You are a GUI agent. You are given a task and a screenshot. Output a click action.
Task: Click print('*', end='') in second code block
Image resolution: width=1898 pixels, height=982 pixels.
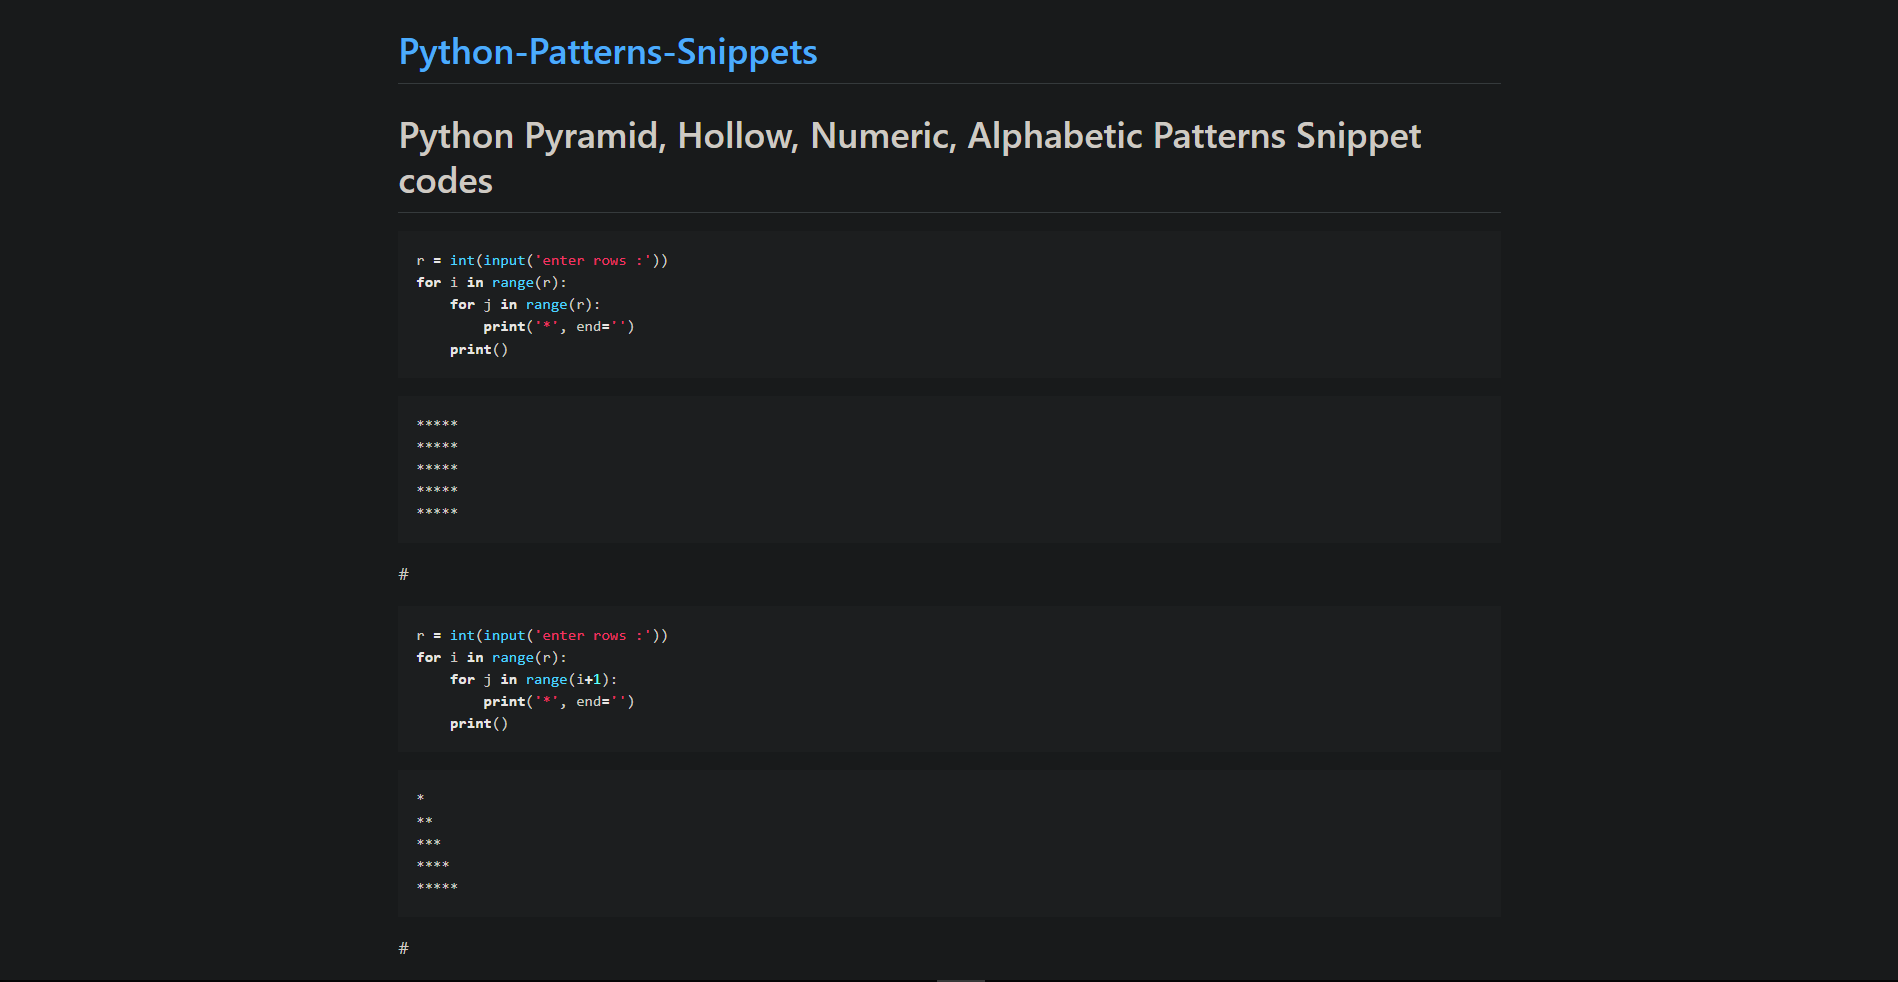[x=558, y=702]
